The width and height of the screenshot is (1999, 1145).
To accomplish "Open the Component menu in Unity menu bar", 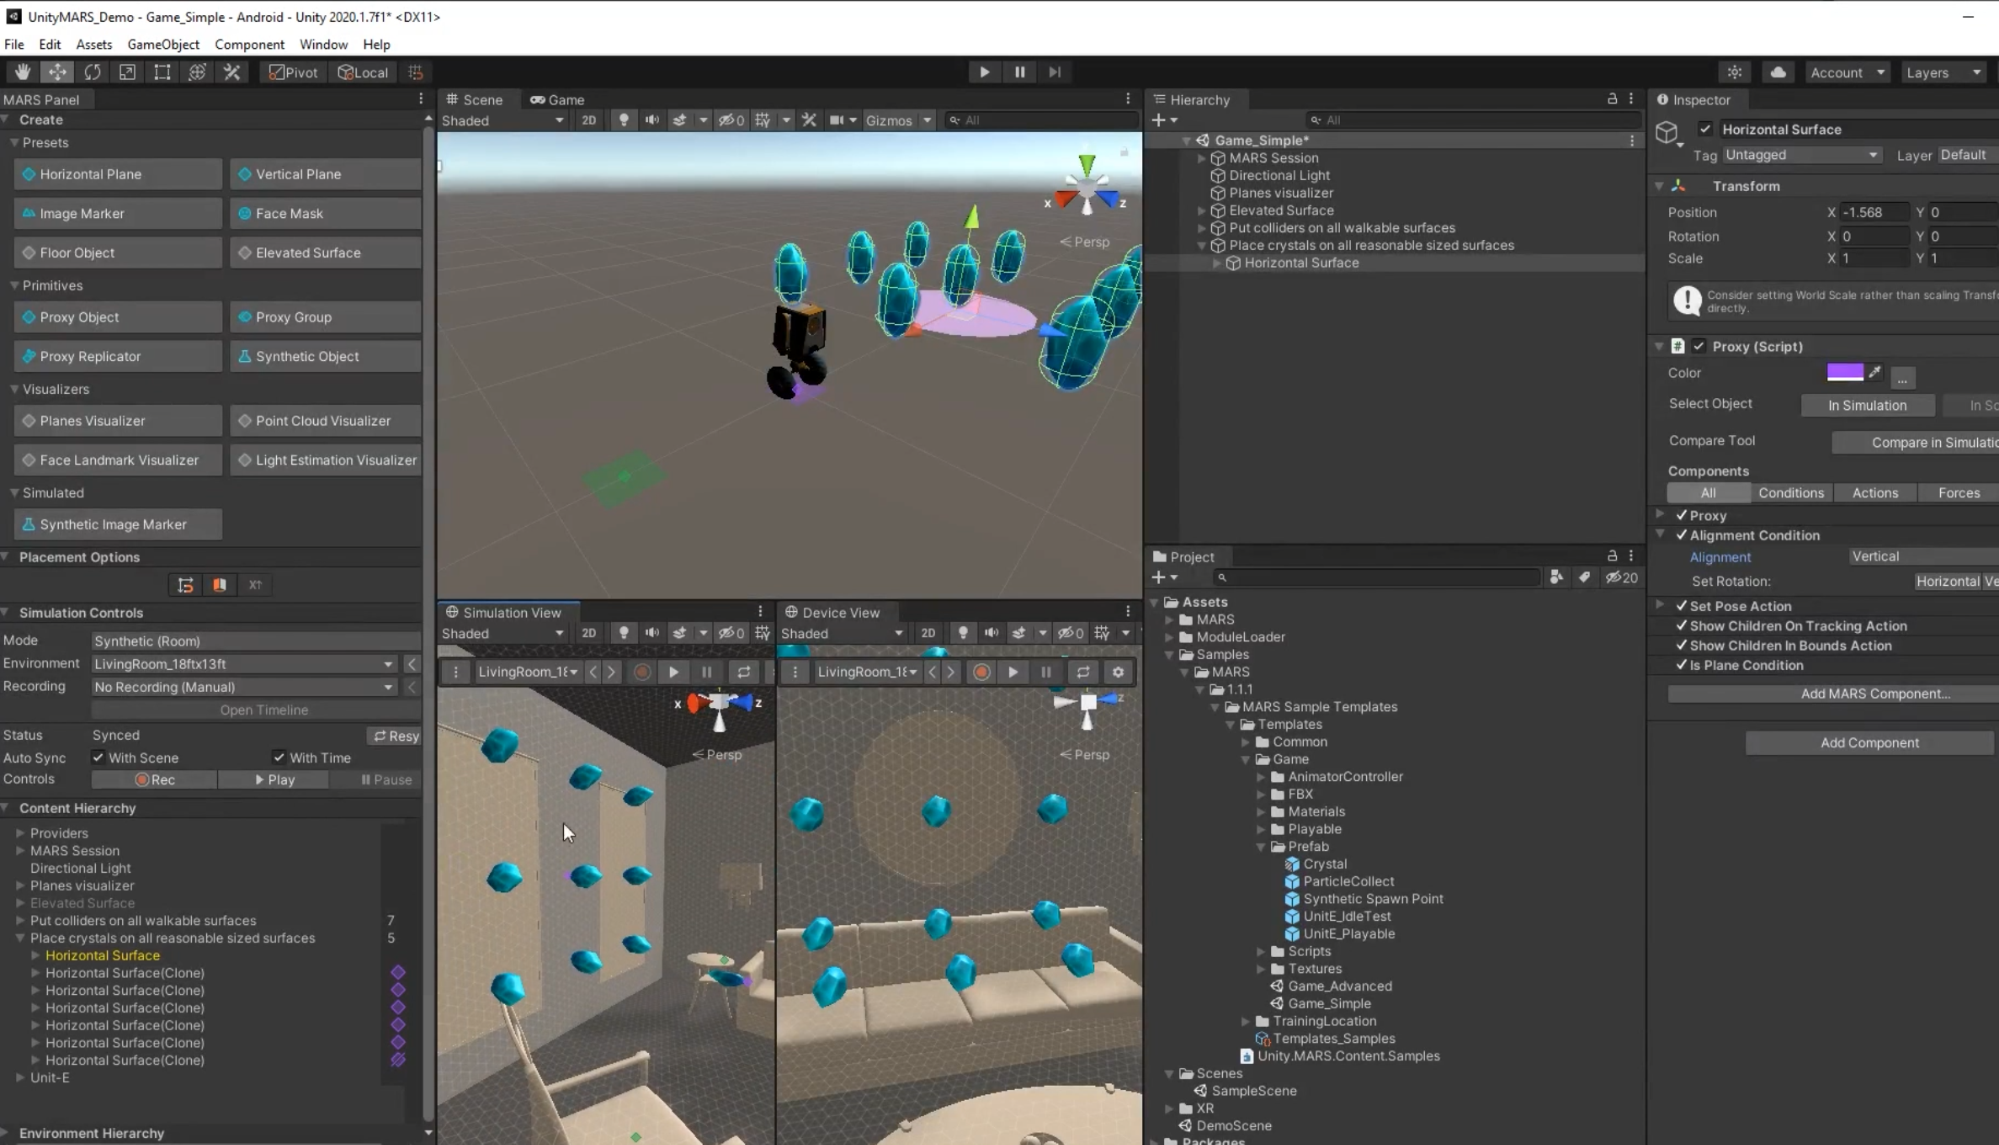I will 250,44.
